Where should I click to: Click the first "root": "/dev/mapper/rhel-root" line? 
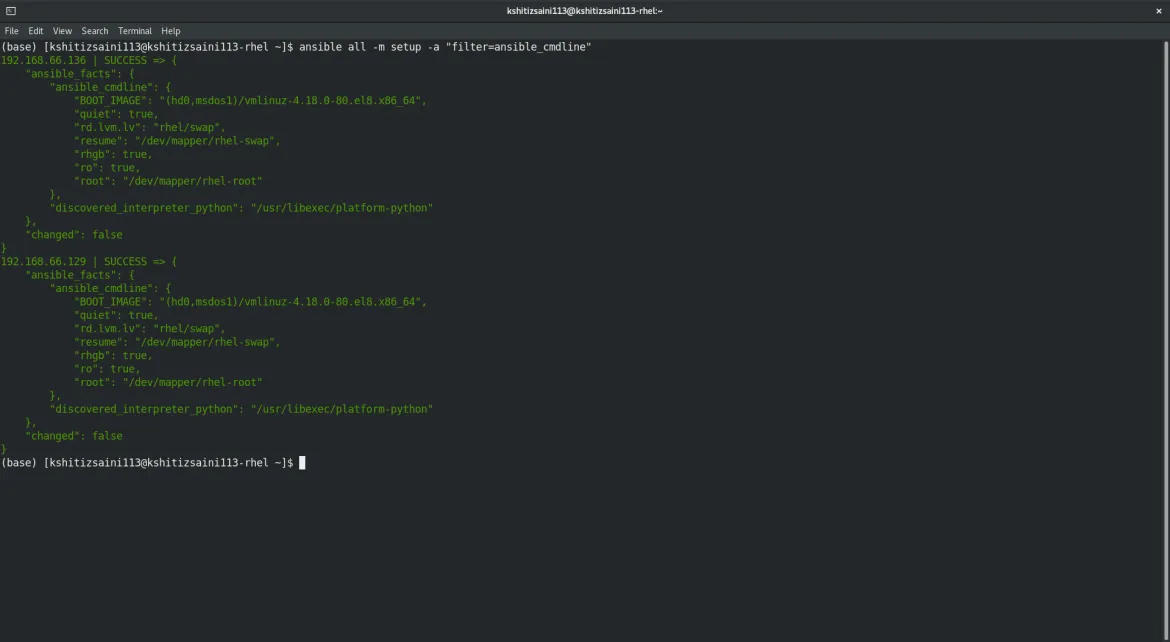coord(169,181)
